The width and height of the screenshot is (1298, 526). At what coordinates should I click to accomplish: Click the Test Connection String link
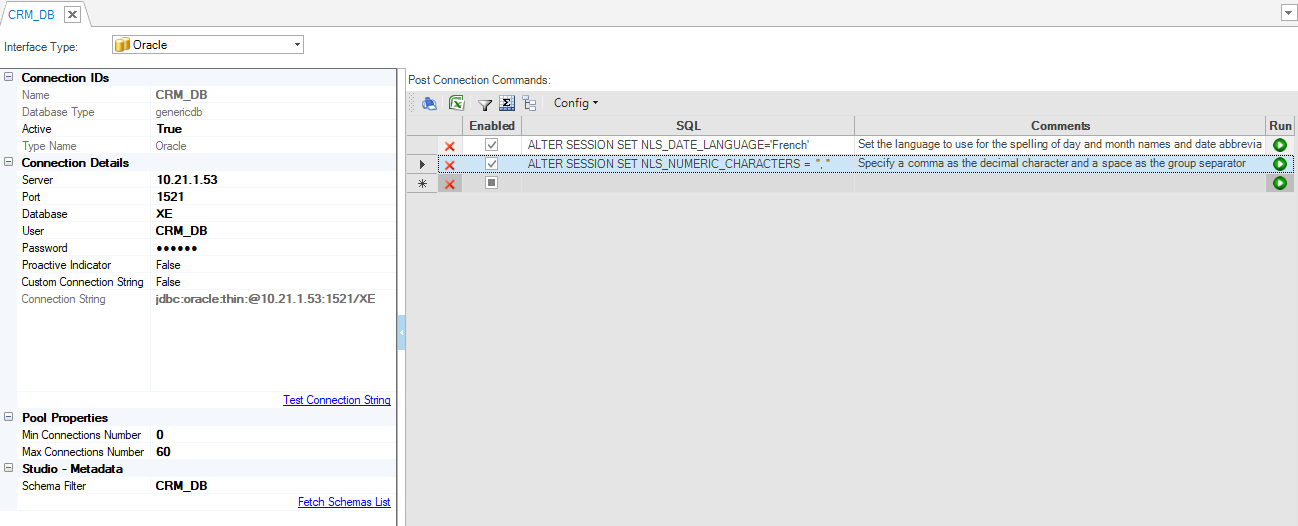pyautogui.click(x=336, y=400)
